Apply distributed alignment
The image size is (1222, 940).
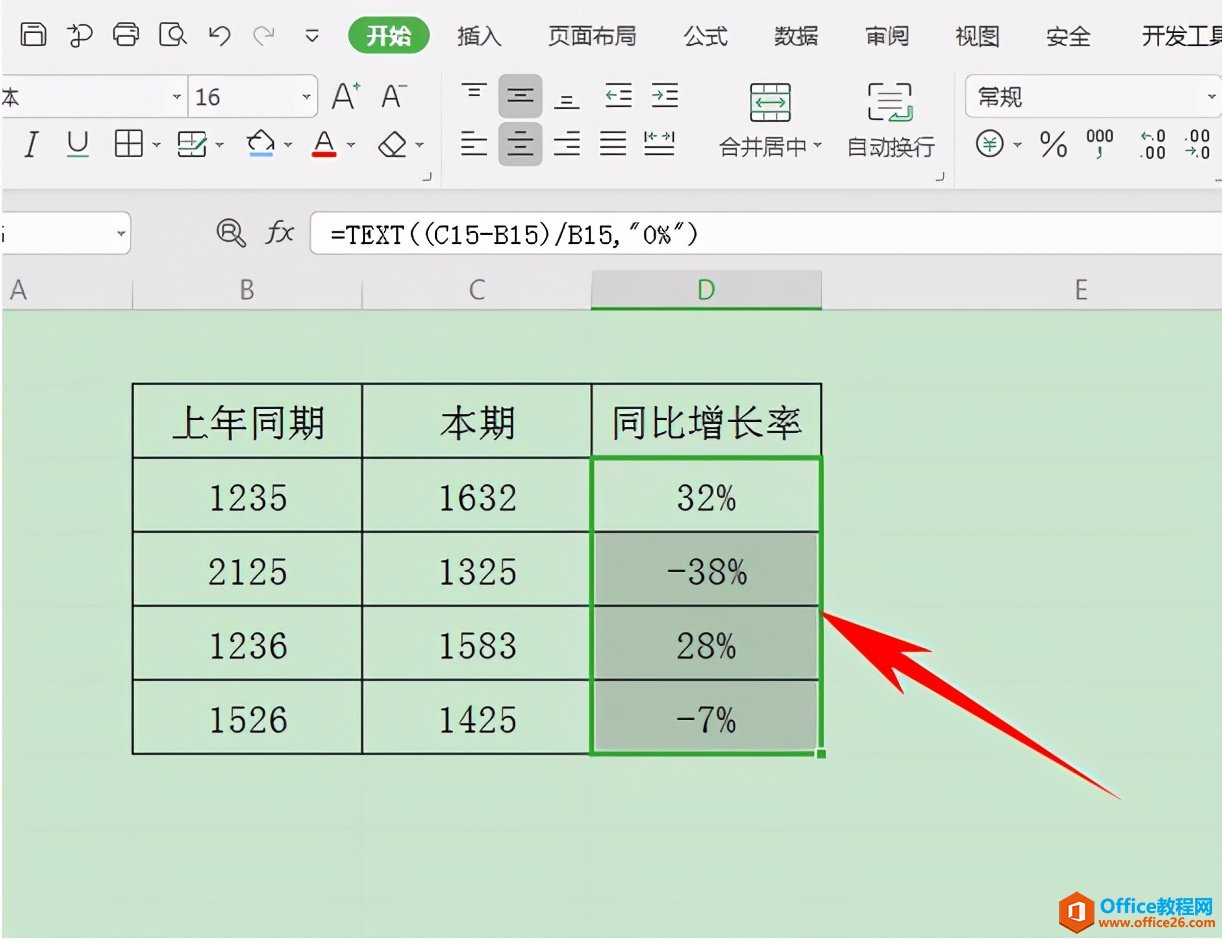click(659, 145)
